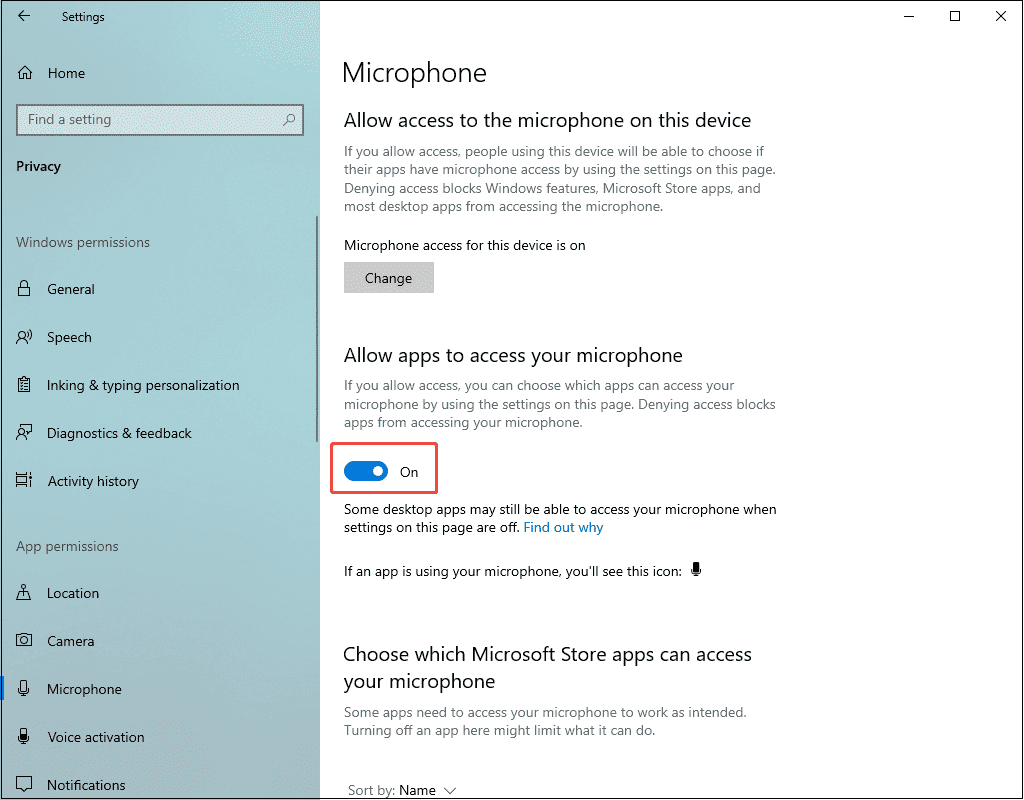This screenshot has height=800, width=1024.
Task: Open Notifications settings via its icon
Action: pyautogui.click(x=22, y=785)
